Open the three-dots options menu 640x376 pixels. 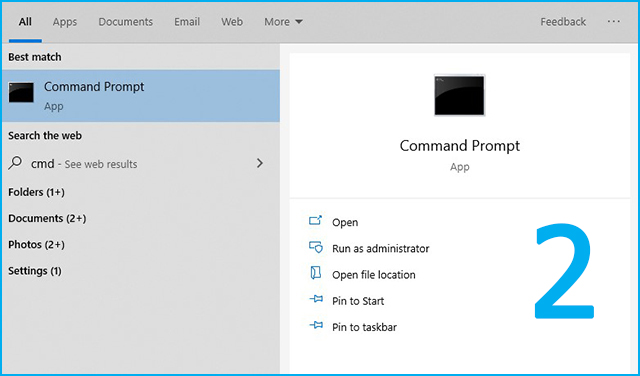pyautogui.click(x=613, y=22)
